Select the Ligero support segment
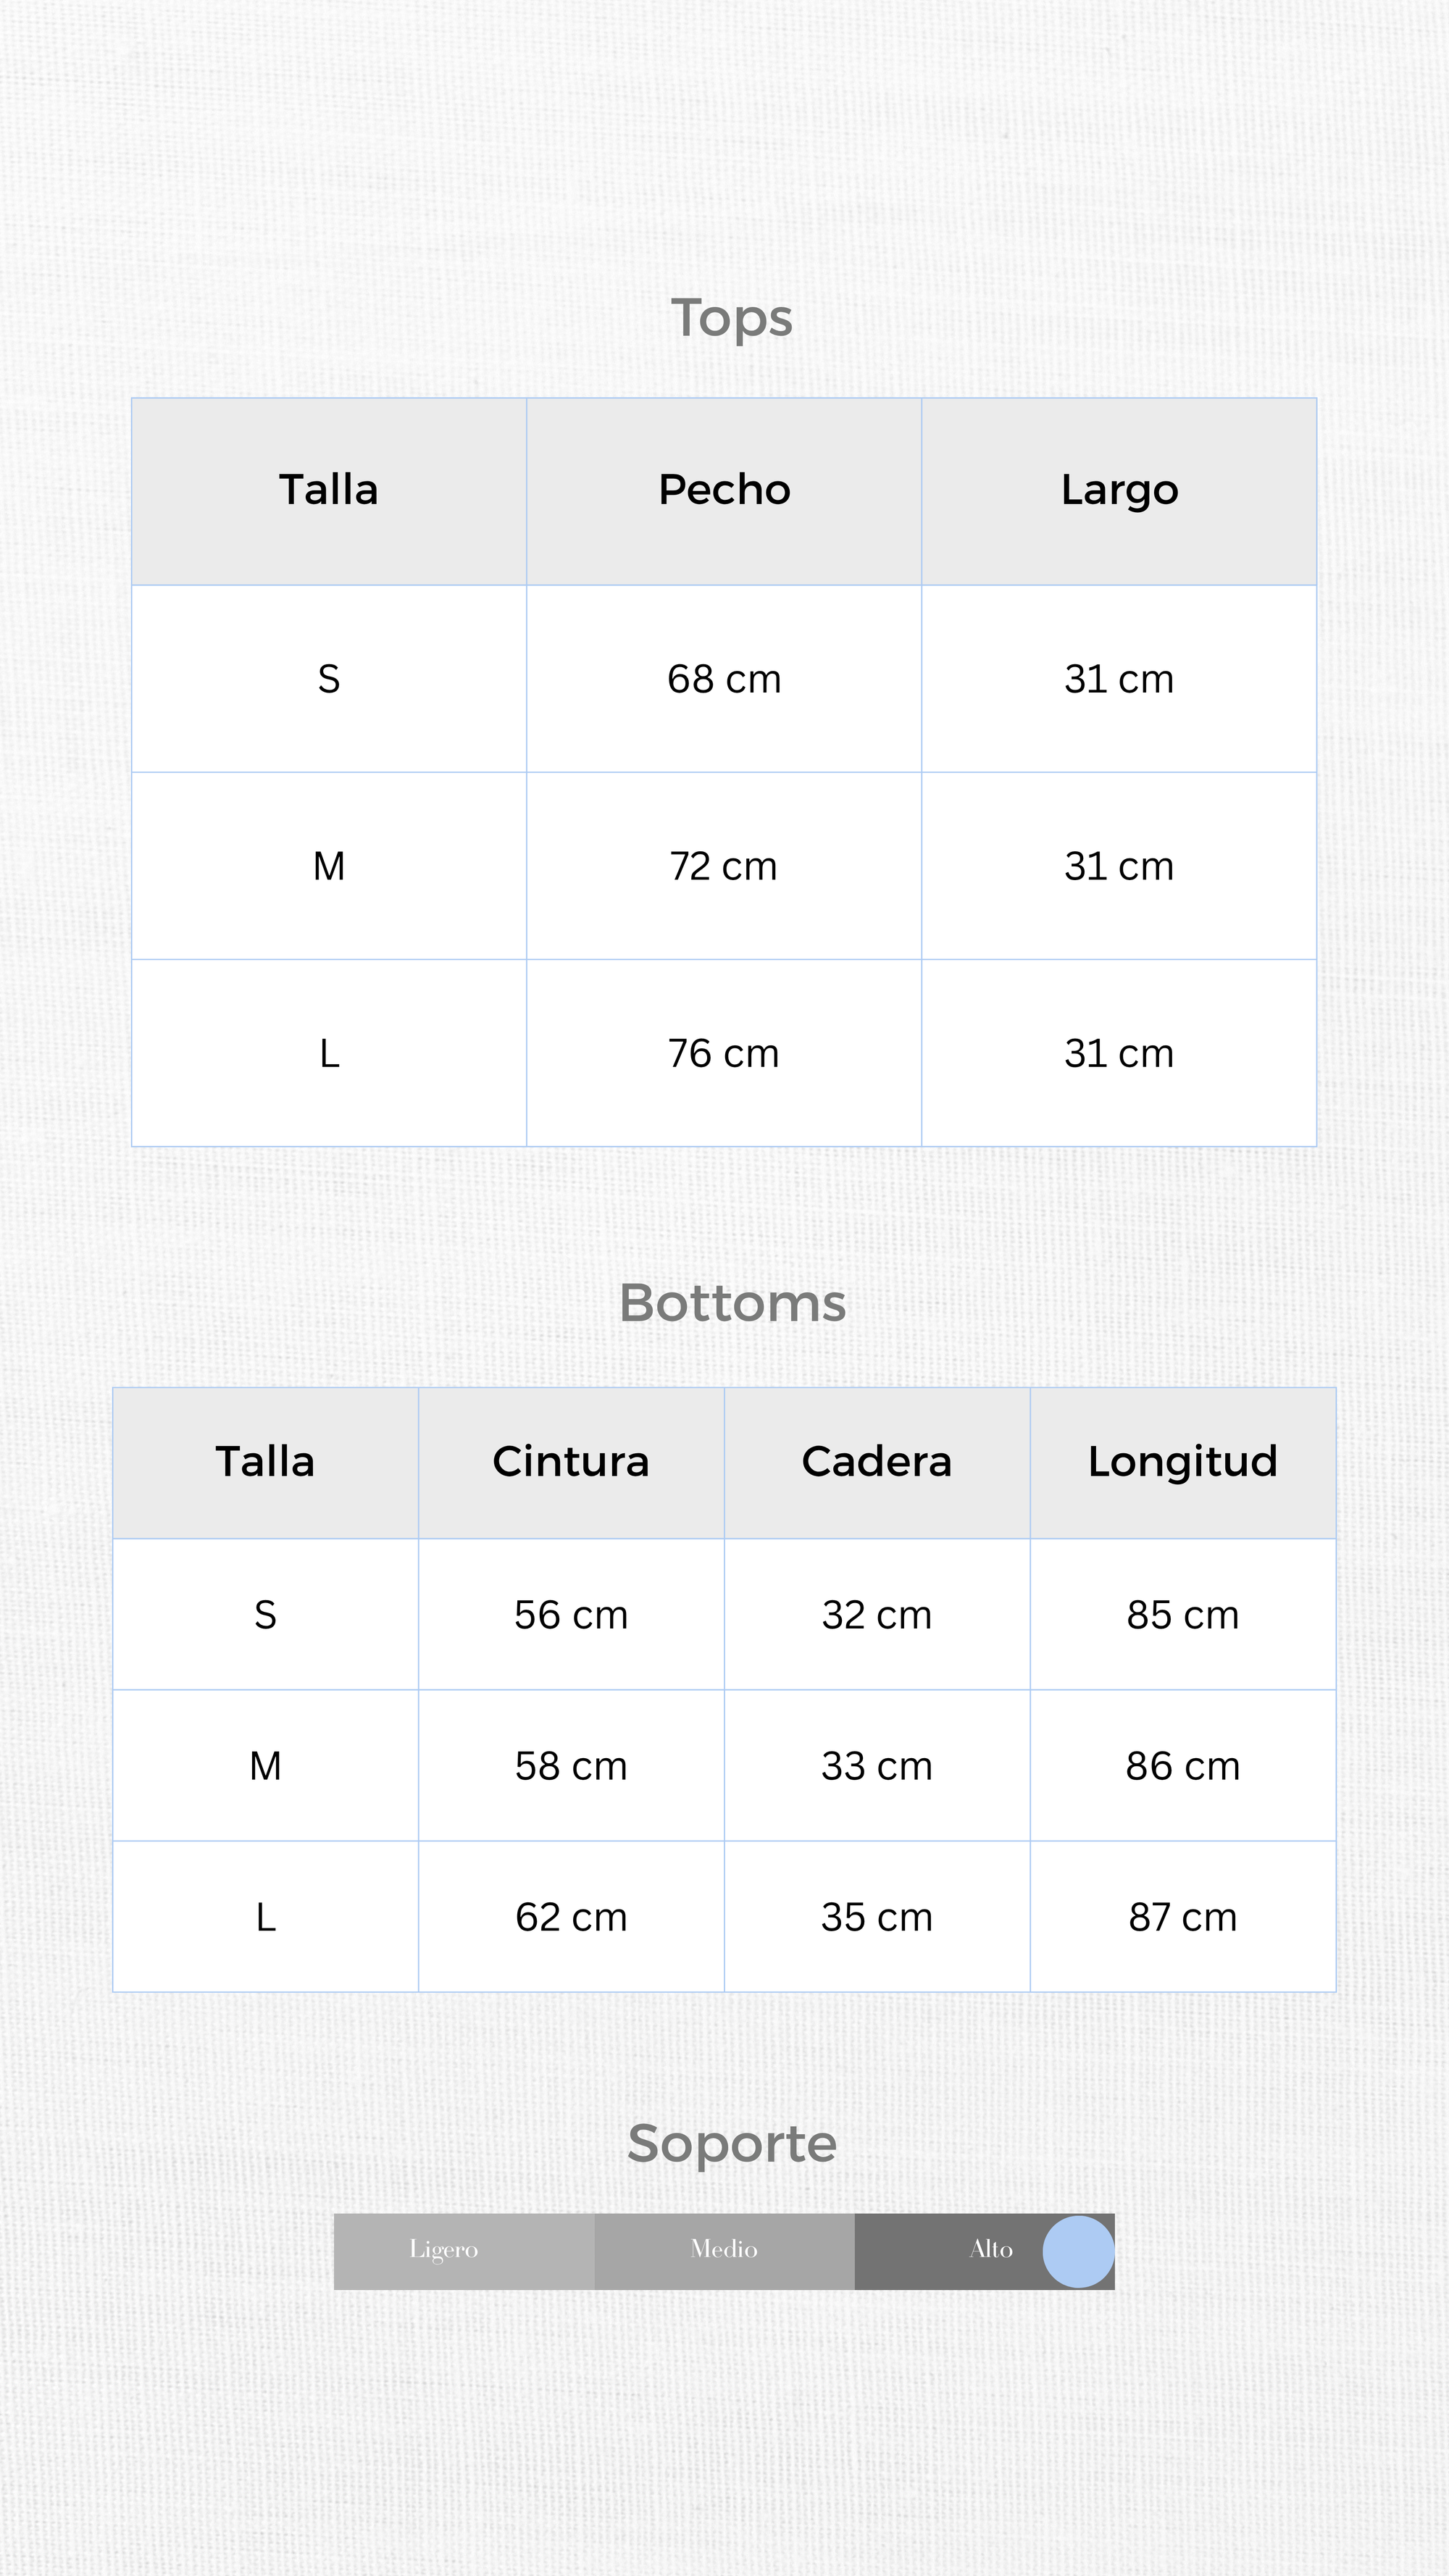The image size is (1449, 2576). 444,2250
